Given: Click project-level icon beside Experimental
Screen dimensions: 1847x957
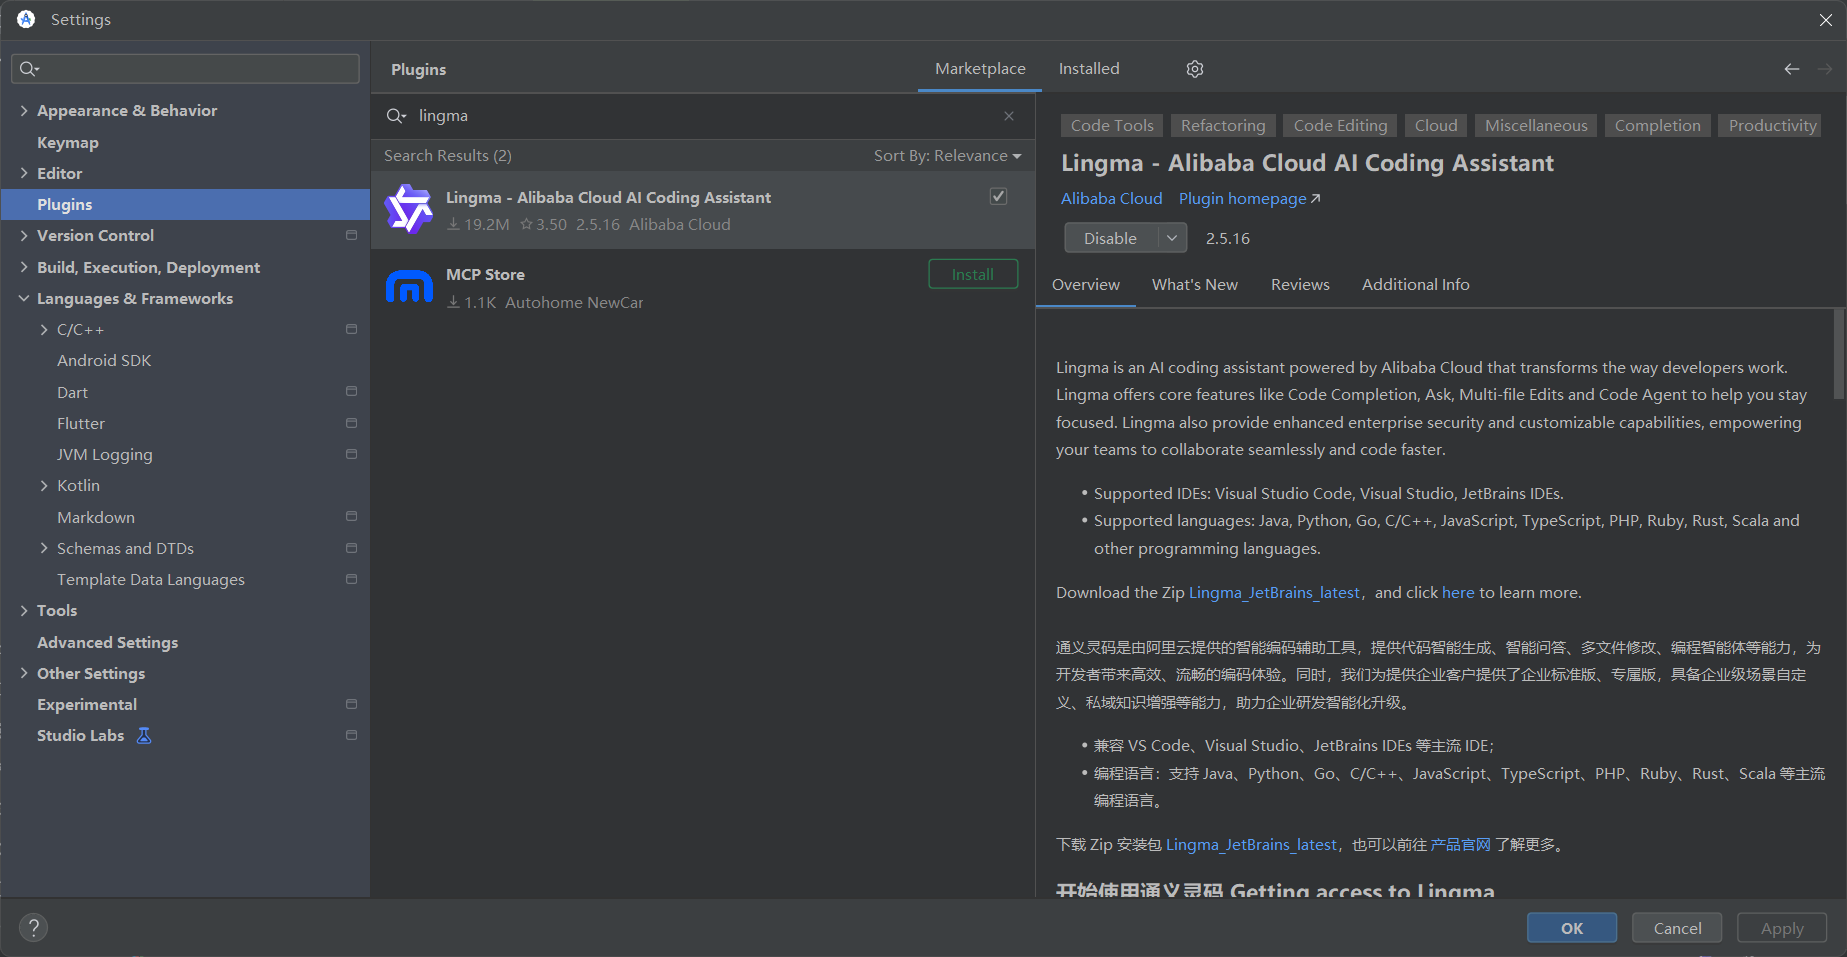Looking at the screenshot, I should pyautogui.click(x=351, y=705).
